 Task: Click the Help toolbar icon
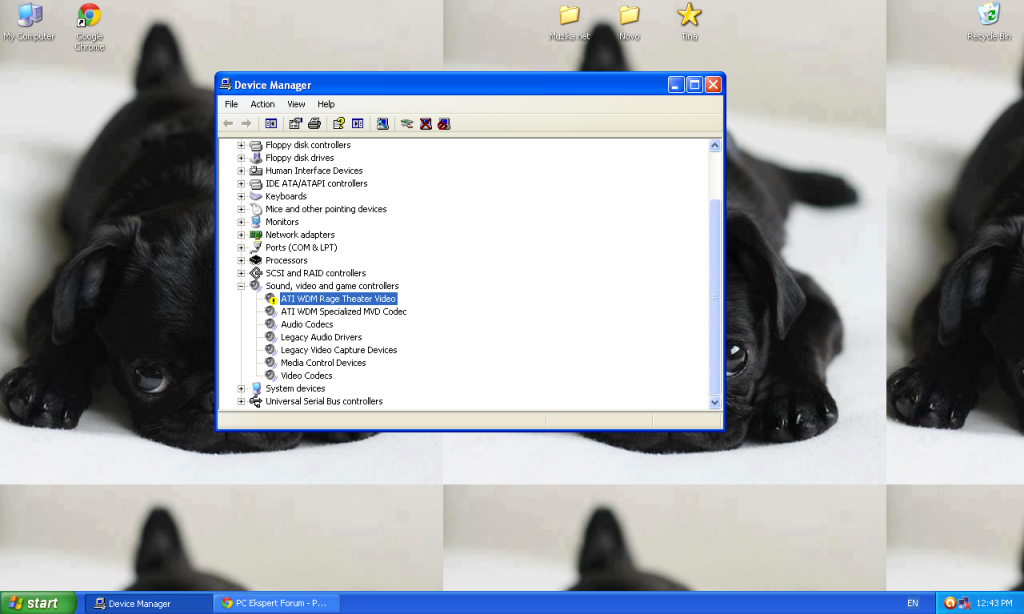[x=339, y=123]
